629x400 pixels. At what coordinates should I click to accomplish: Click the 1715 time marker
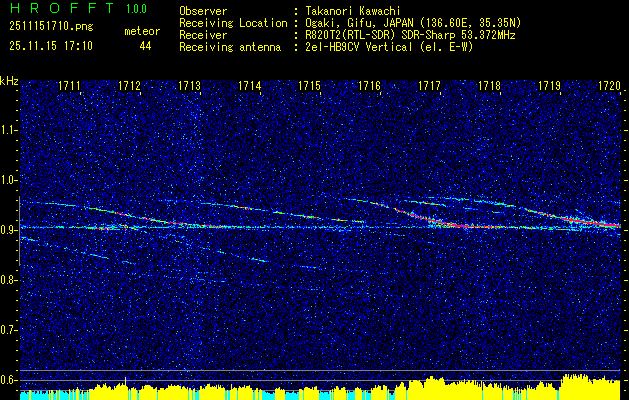(x=310, y=86)
